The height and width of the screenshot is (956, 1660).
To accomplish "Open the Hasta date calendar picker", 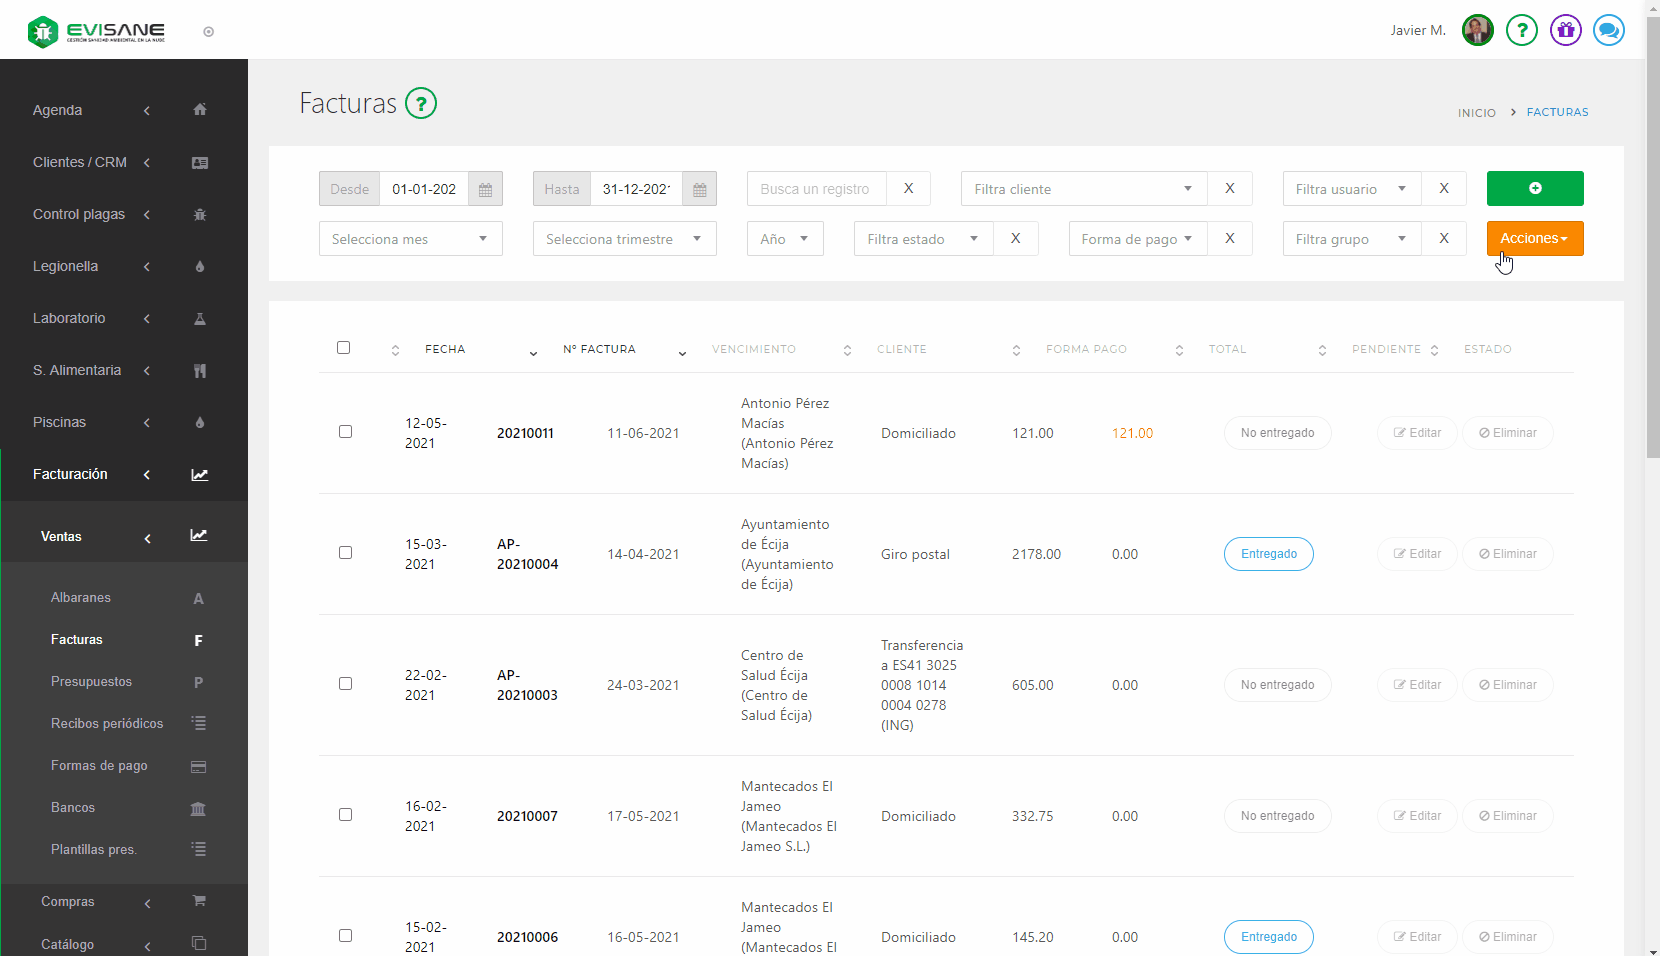I will [699, 189].
